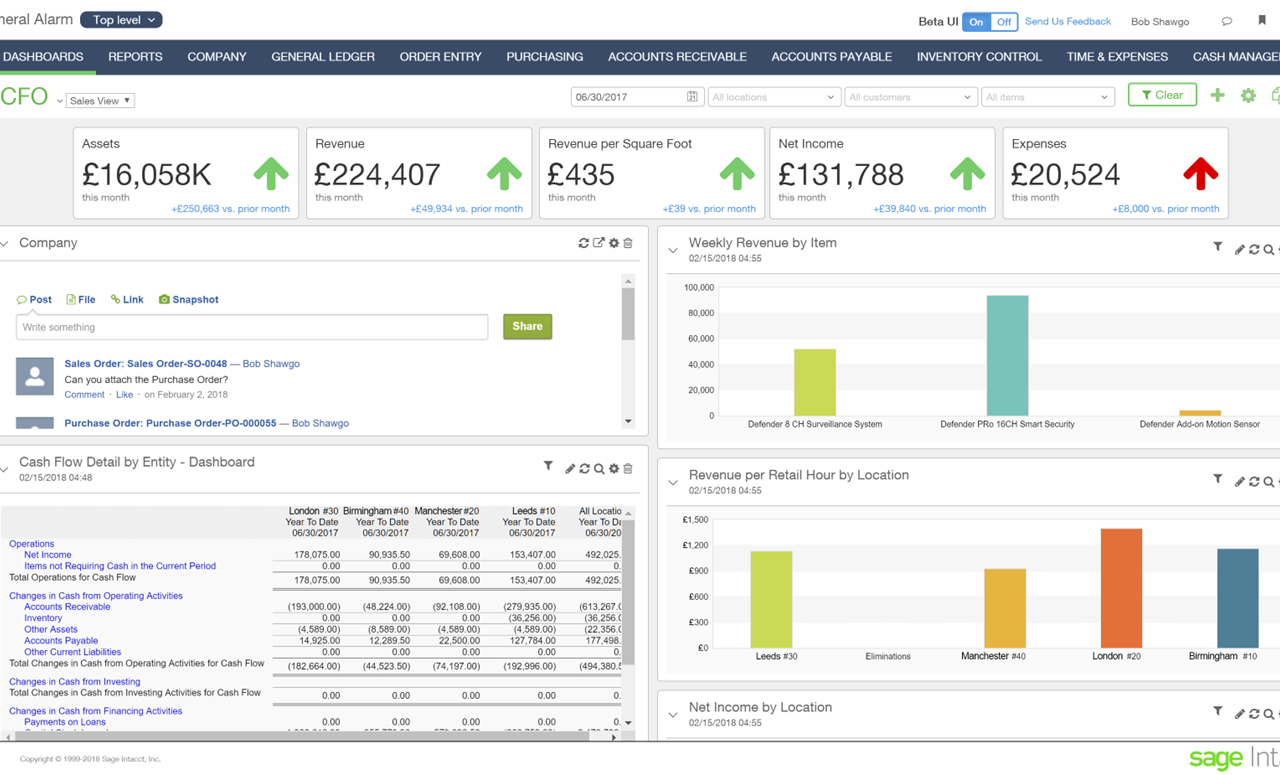This screenshot has height=775, width=1280.
Task: Collapse the Weekly Revenue by Item panel
Action: pos(673,250)
